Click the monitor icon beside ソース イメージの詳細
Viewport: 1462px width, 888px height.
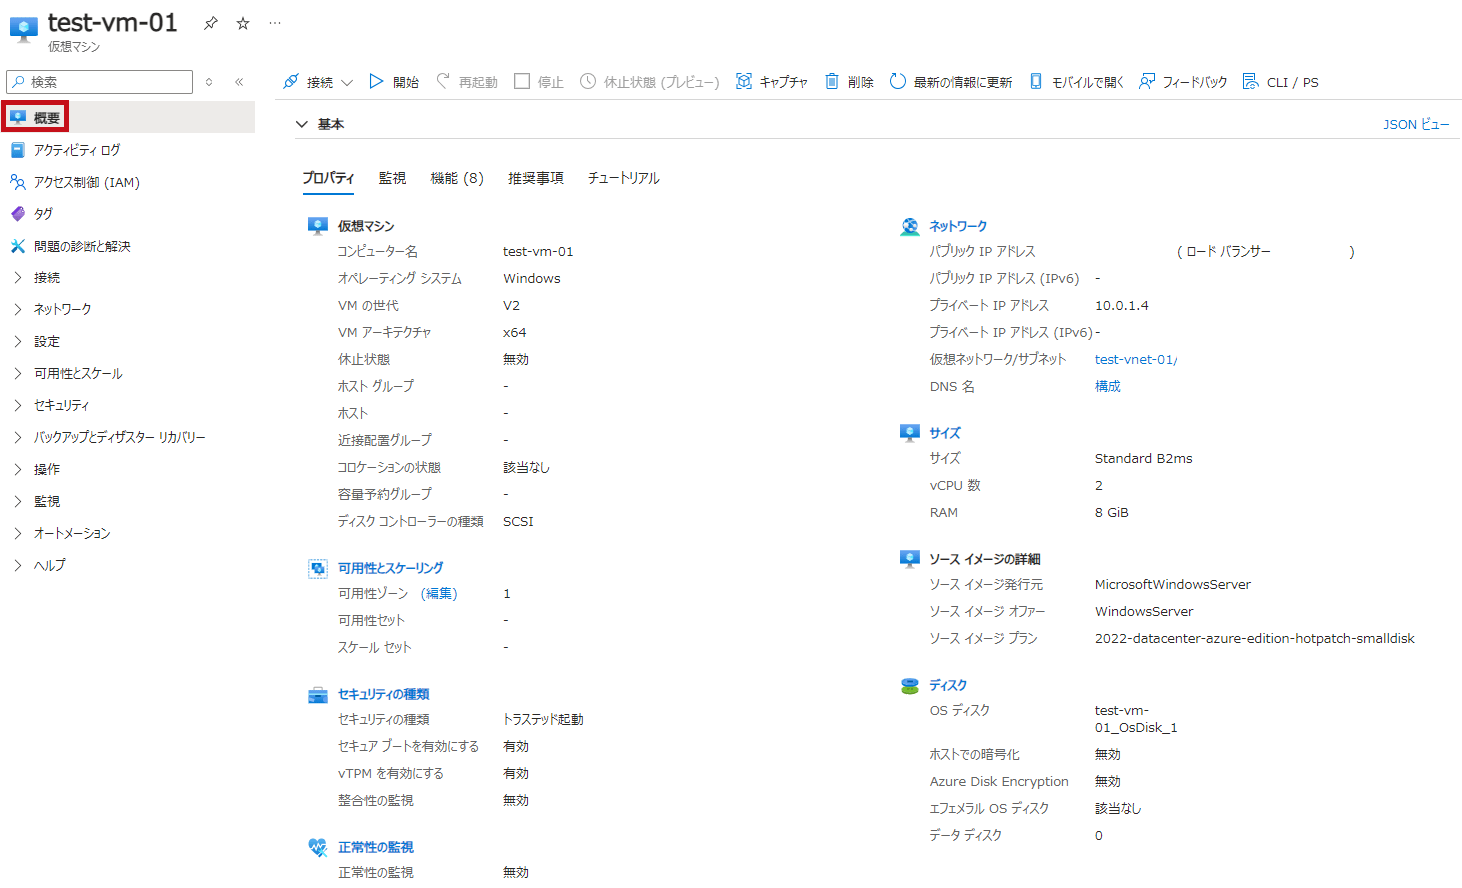point(909,559)
